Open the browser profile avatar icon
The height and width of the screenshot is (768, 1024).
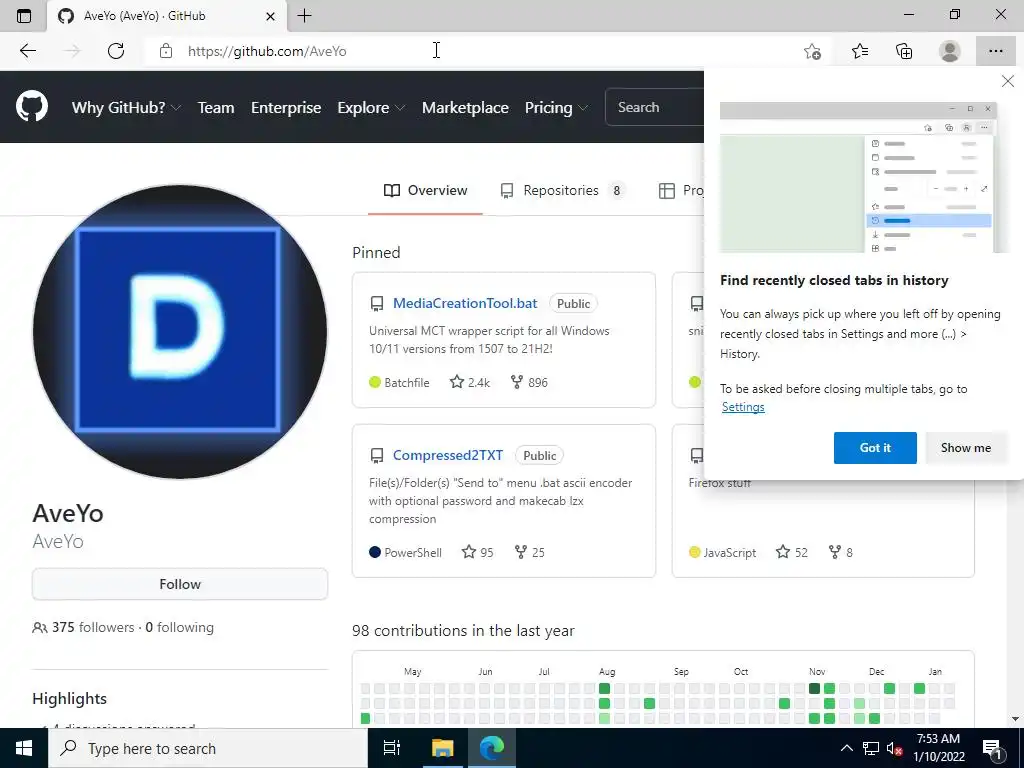coord(950,51)
